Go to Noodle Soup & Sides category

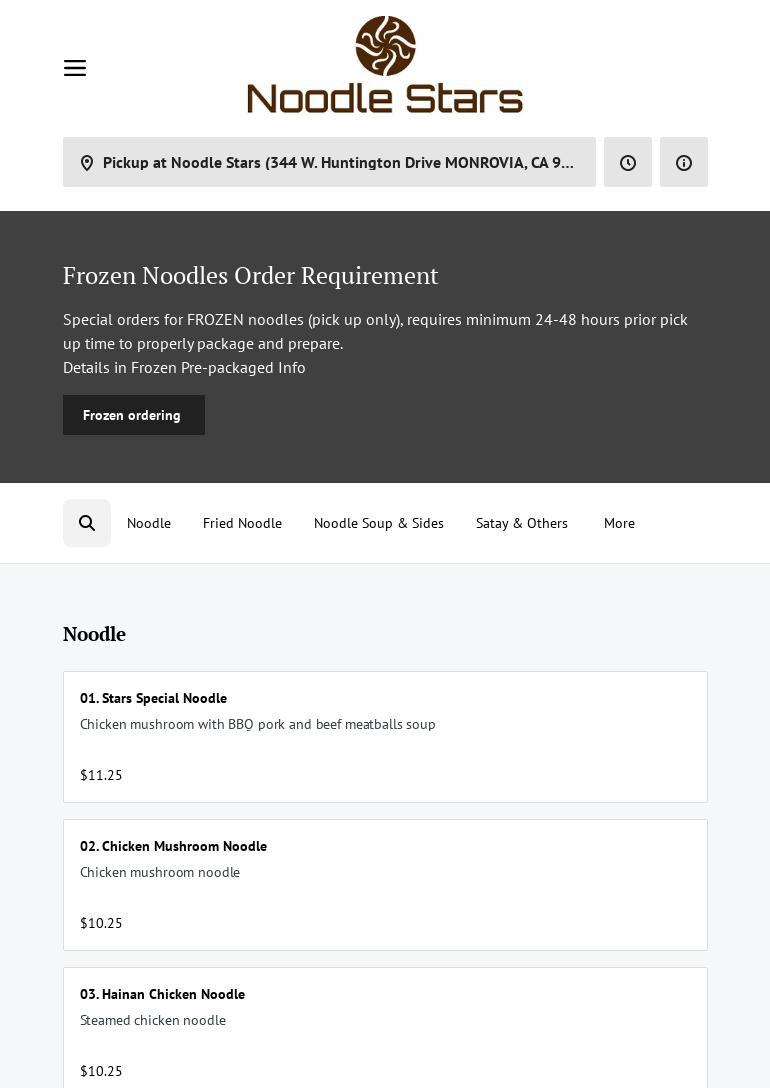coord(379,523)
